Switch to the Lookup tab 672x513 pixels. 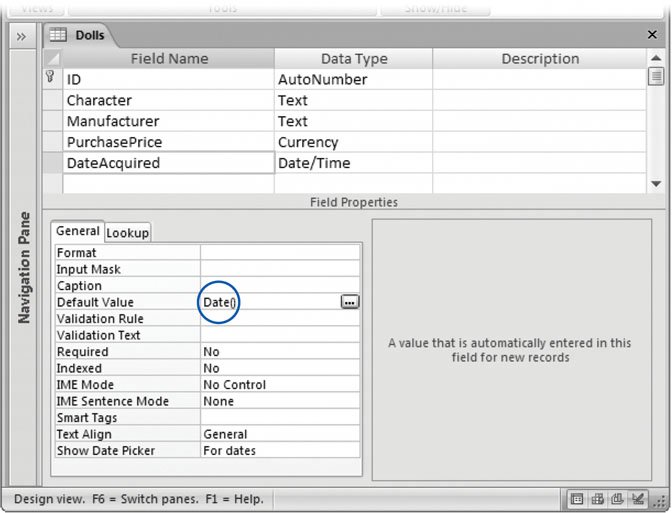coord(128,232)
